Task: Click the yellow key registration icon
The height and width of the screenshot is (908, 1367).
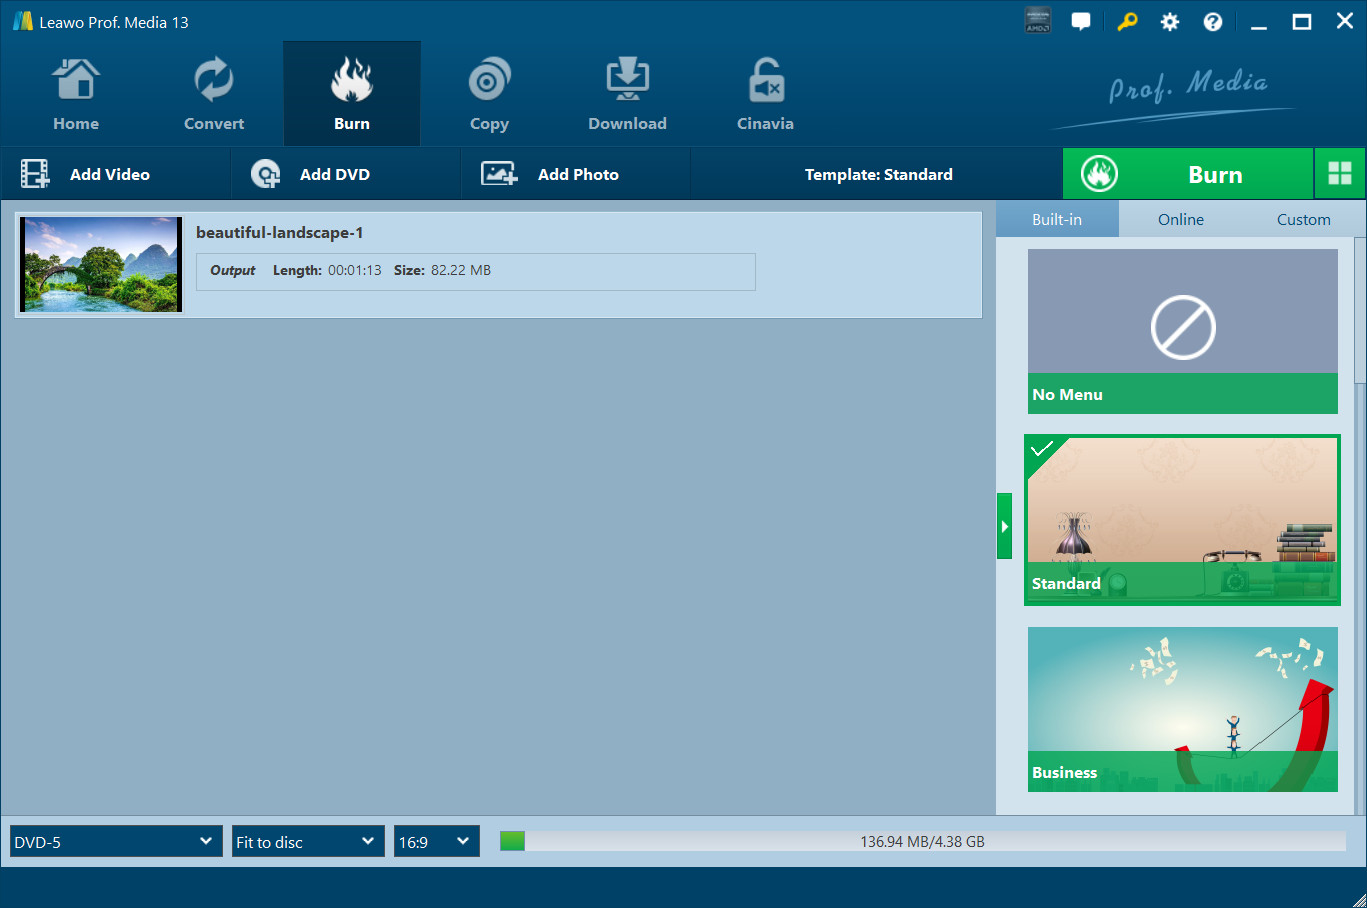Action: [1127, 22]
